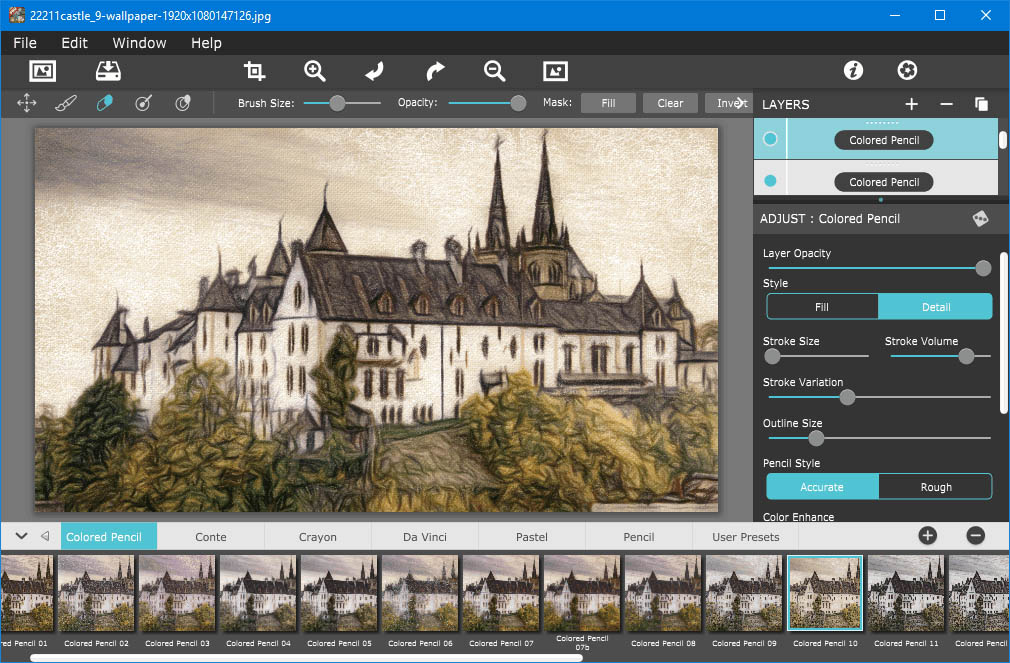Click the Mask Fill button
The width and height of the screenshot is (1010, 663).
point(608,103)
